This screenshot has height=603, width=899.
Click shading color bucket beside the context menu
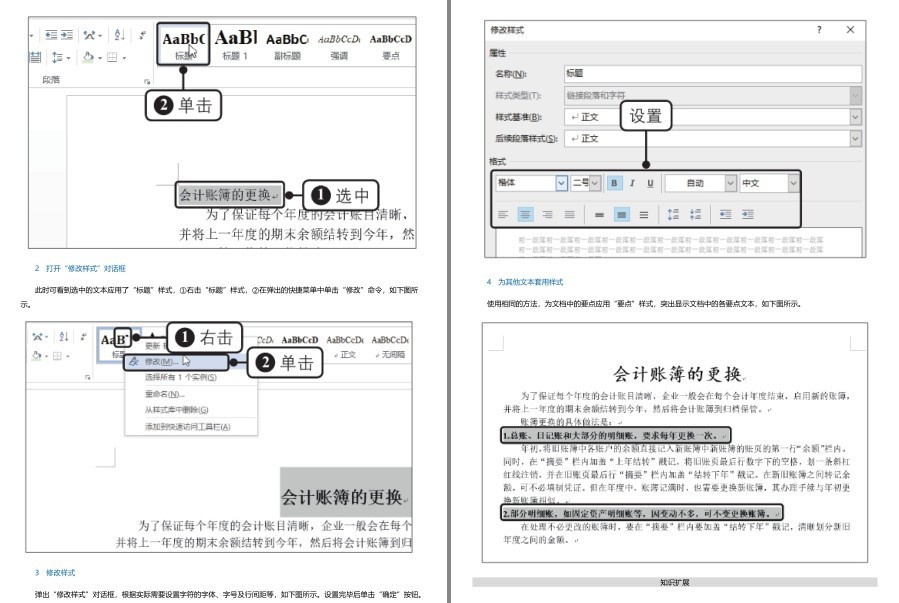37,356
